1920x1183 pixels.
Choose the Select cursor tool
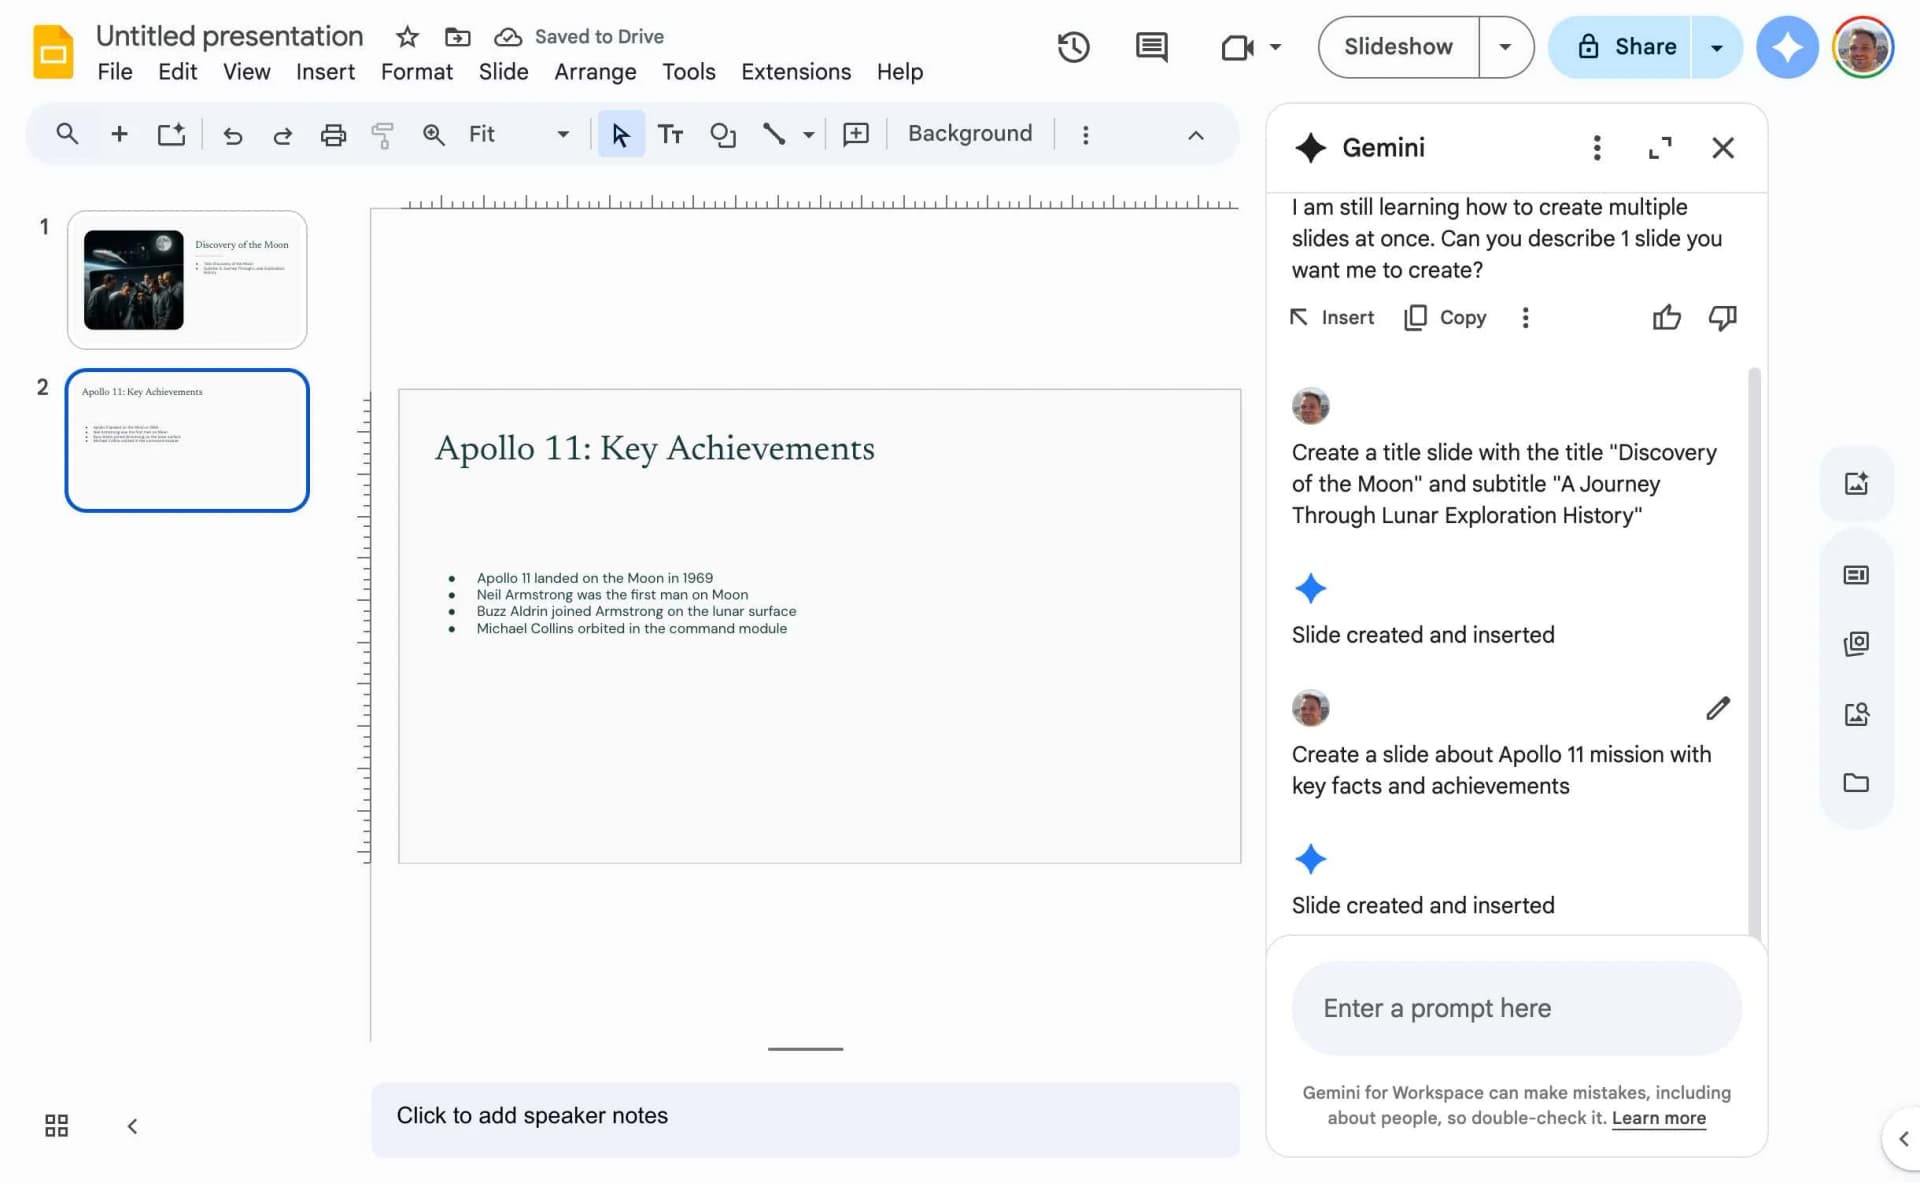[x=620, y=134]
